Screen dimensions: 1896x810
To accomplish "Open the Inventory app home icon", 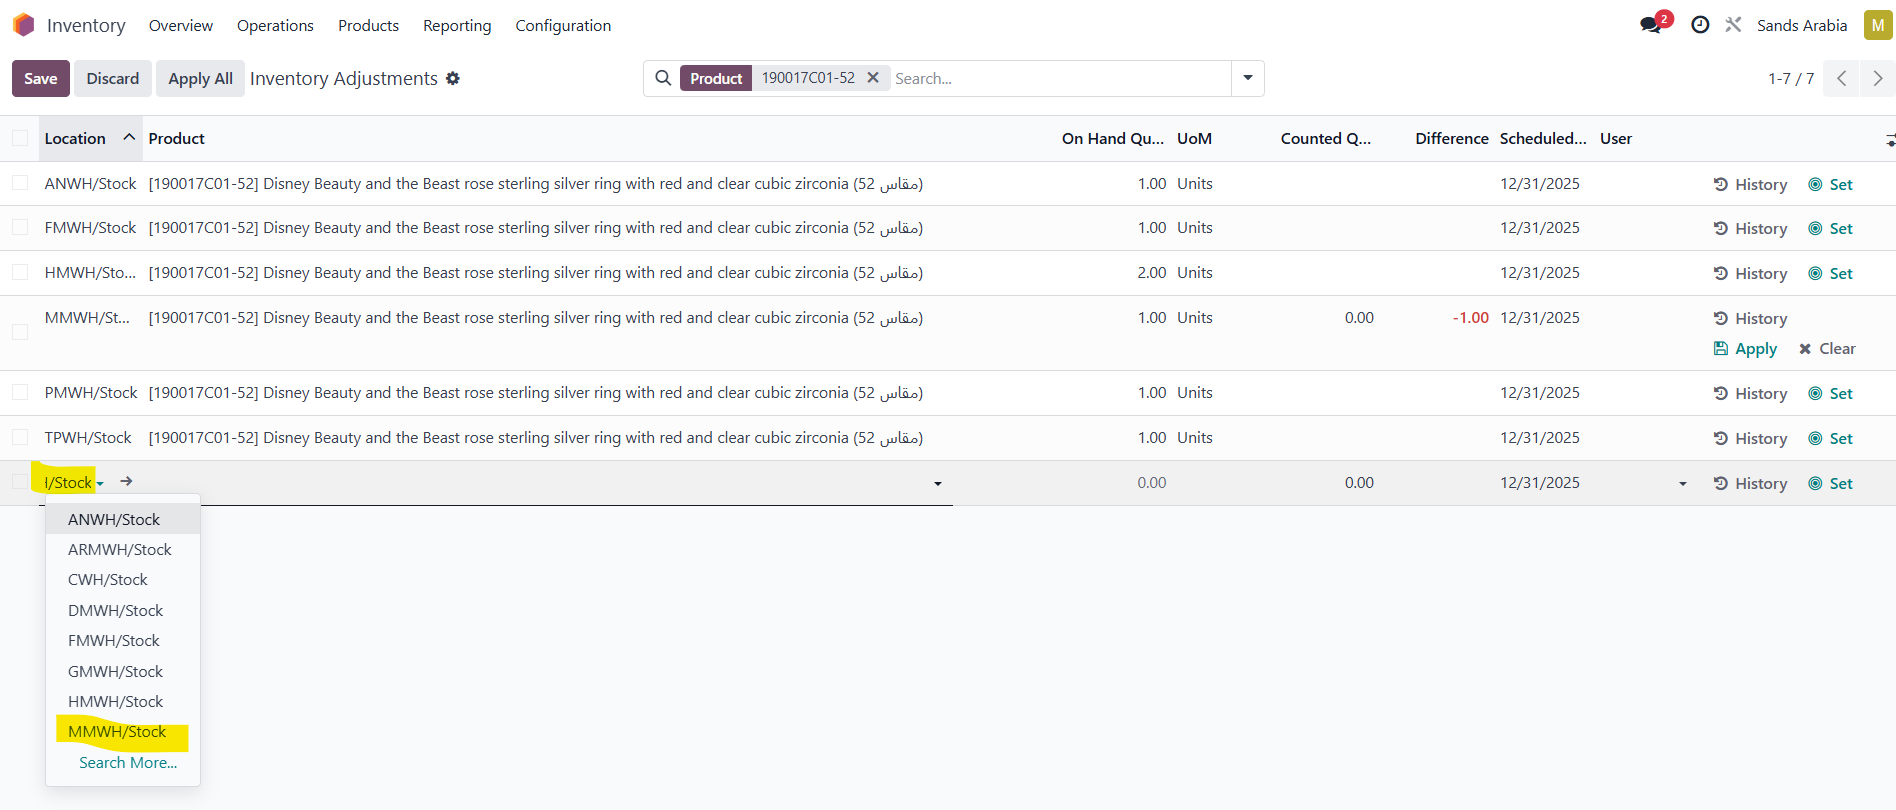I will click(x=24, y=25).
